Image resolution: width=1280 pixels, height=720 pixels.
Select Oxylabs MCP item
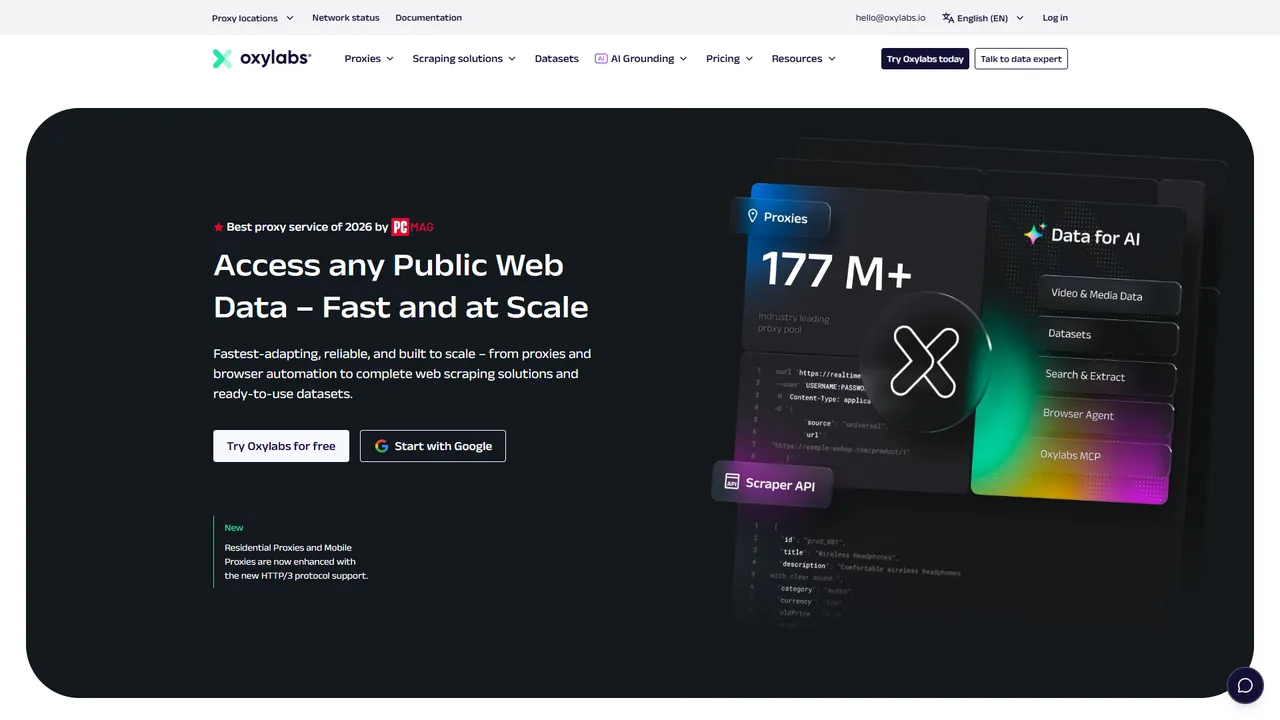click(x=1102, y=455)
